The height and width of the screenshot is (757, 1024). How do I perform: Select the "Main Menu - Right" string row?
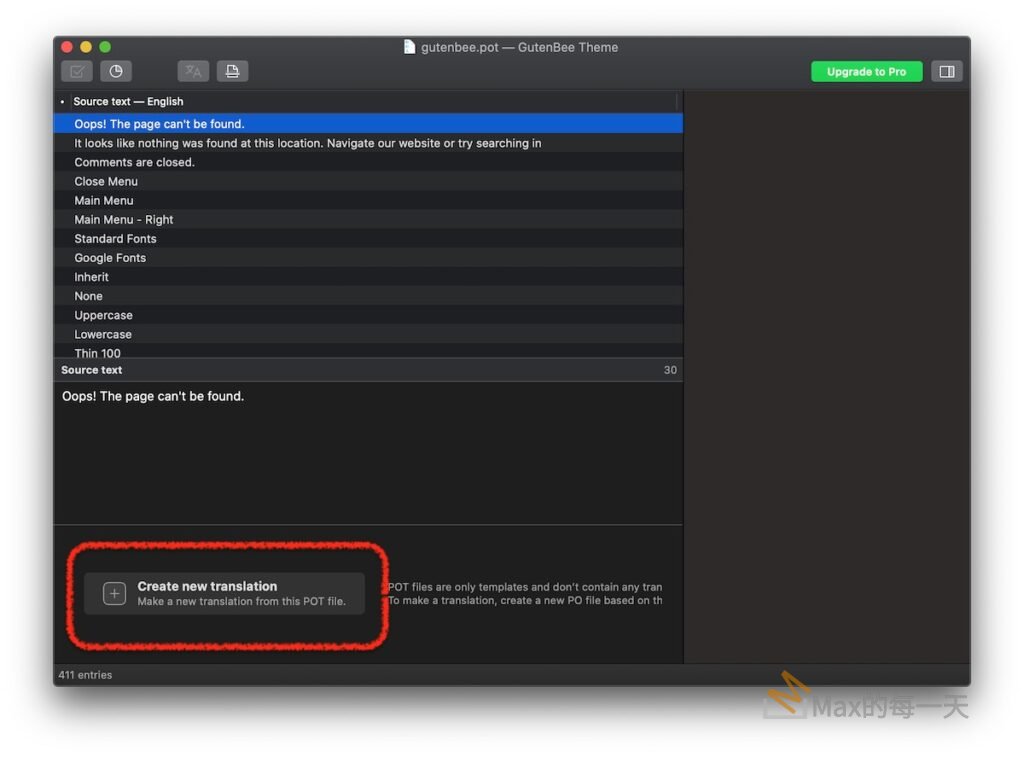[x=124, y=219]
